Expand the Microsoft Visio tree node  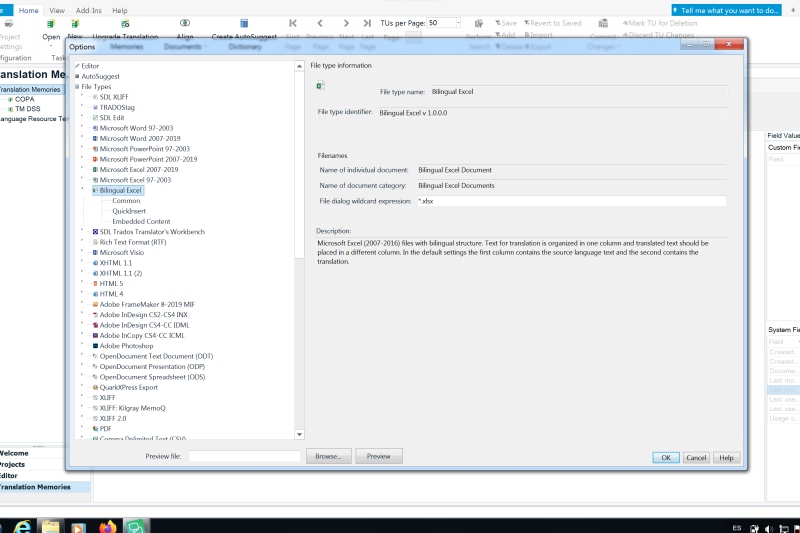pyautogui.click(x=82, y=251)
